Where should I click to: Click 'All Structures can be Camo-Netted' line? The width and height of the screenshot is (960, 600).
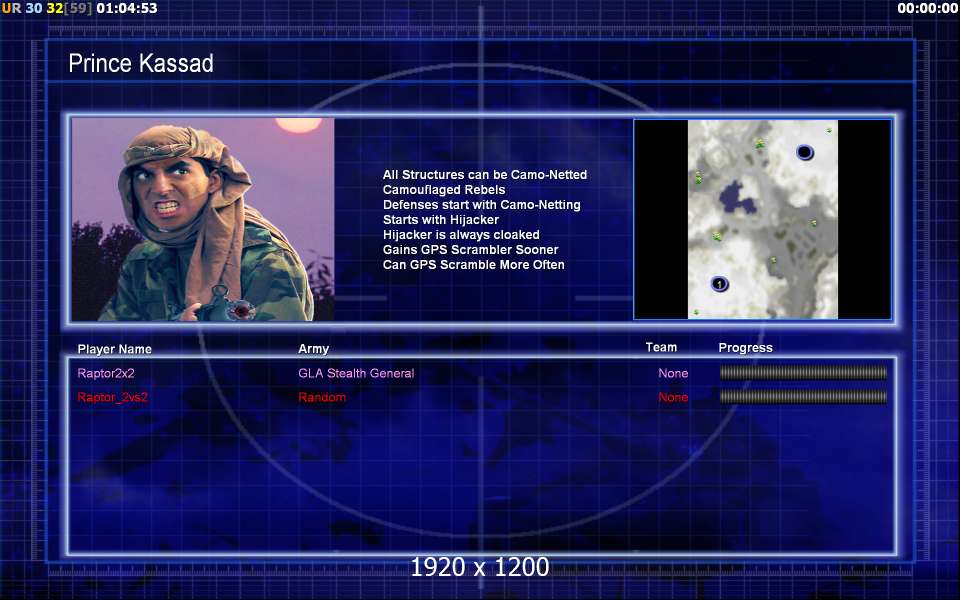(485, 174)
